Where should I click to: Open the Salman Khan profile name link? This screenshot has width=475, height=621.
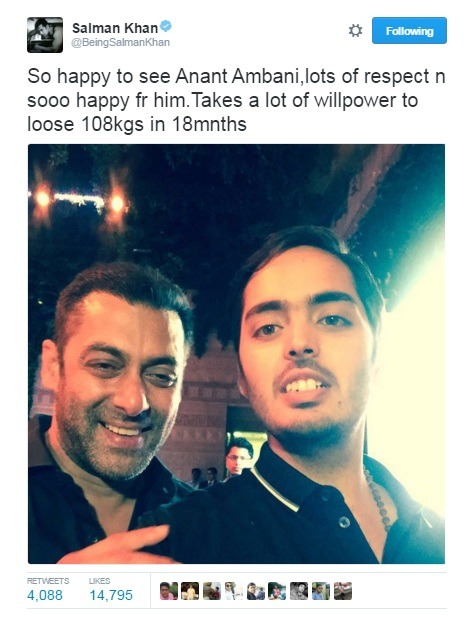point(115,28)
